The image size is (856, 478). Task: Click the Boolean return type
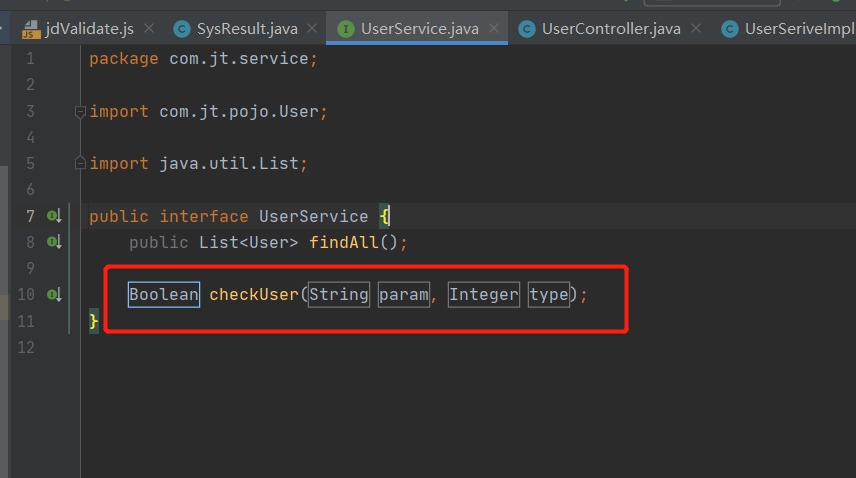164,295
